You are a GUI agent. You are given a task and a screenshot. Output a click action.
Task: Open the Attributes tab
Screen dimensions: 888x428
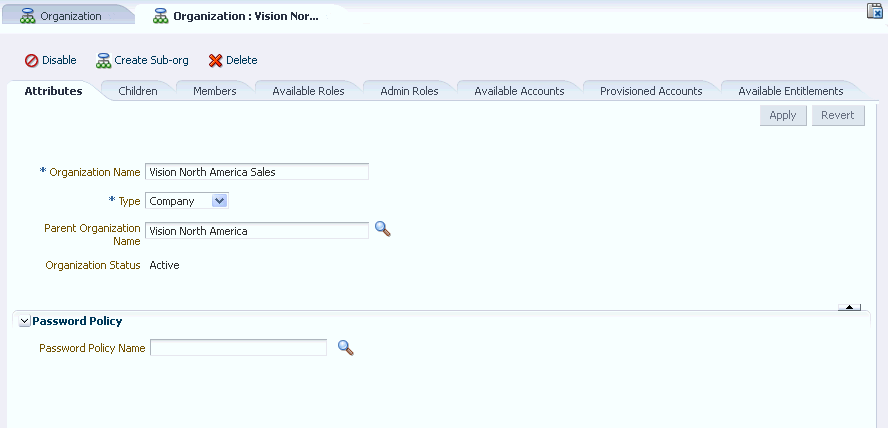click(x=53, y=91)
